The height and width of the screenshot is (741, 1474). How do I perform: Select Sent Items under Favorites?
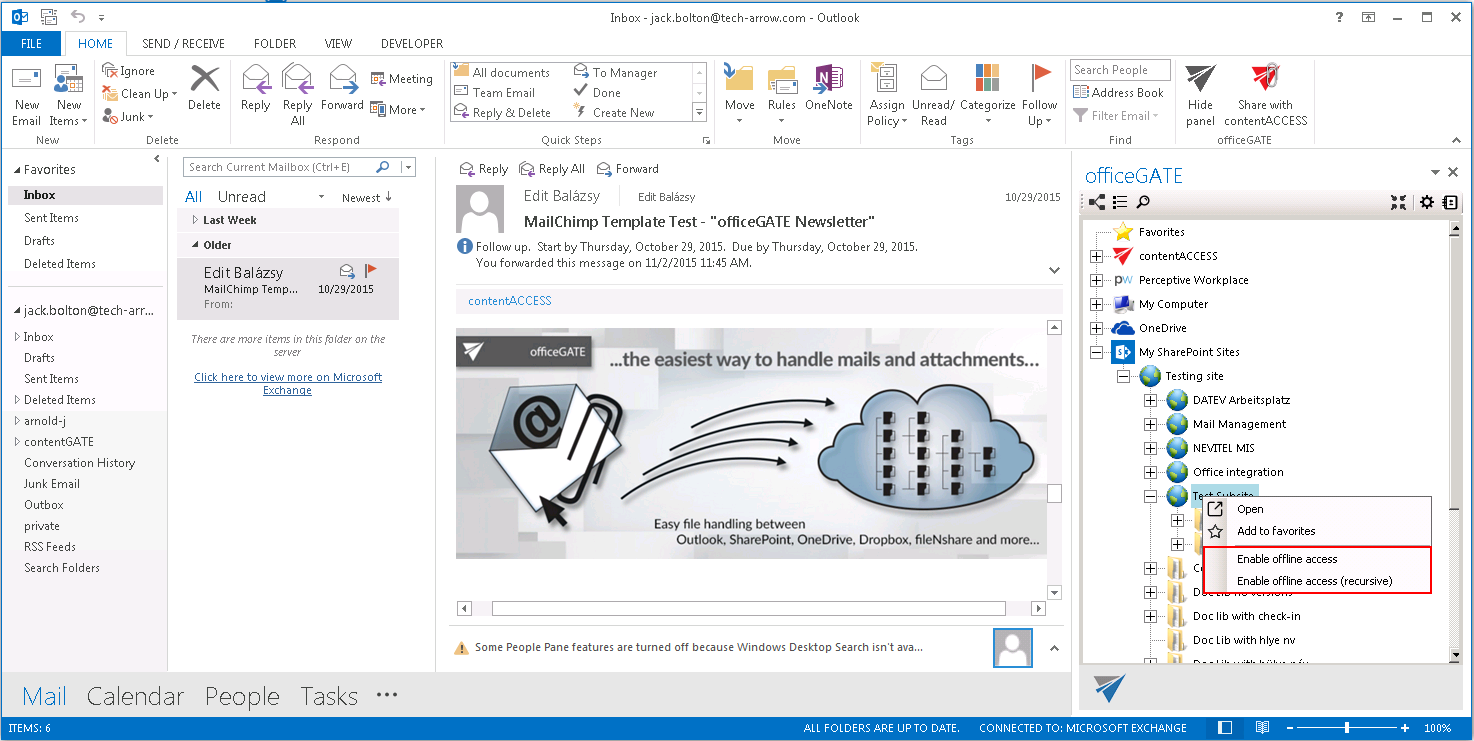(51, 218)
